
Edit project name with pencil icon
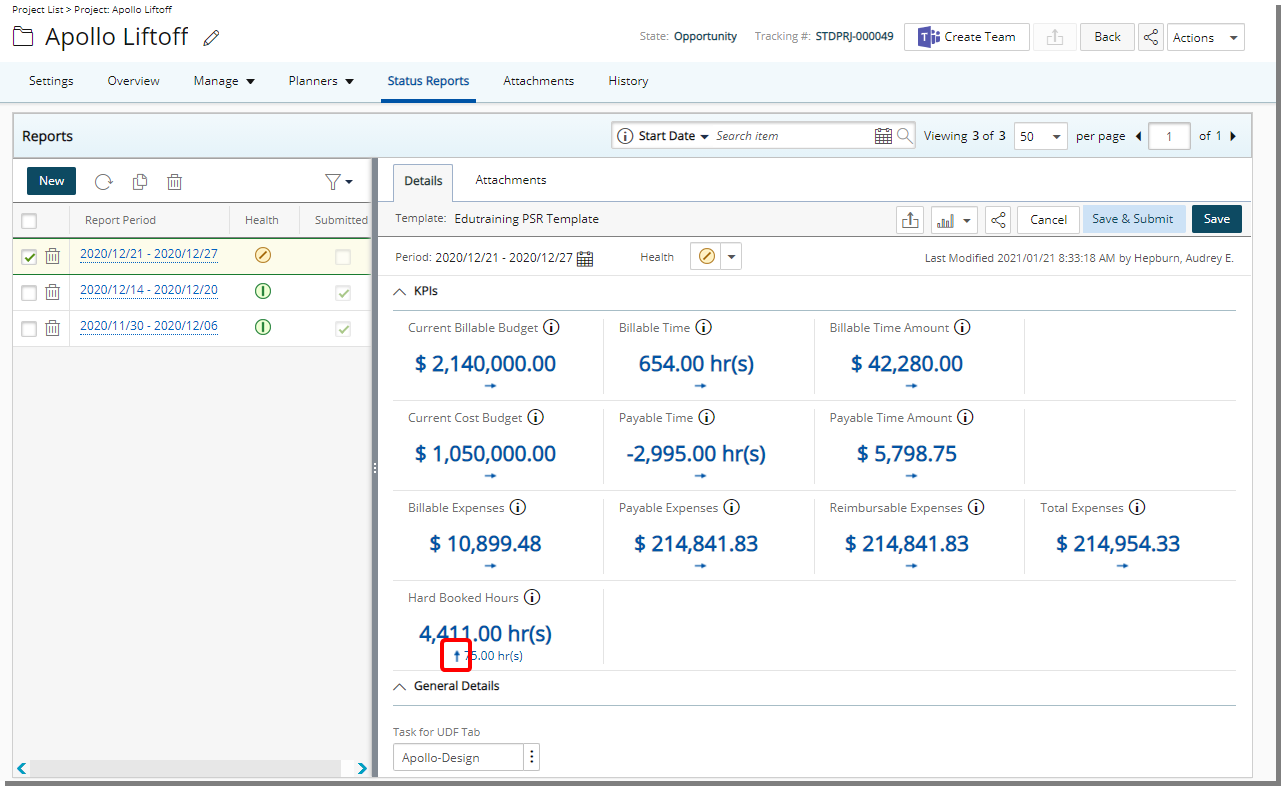(211, 38)
